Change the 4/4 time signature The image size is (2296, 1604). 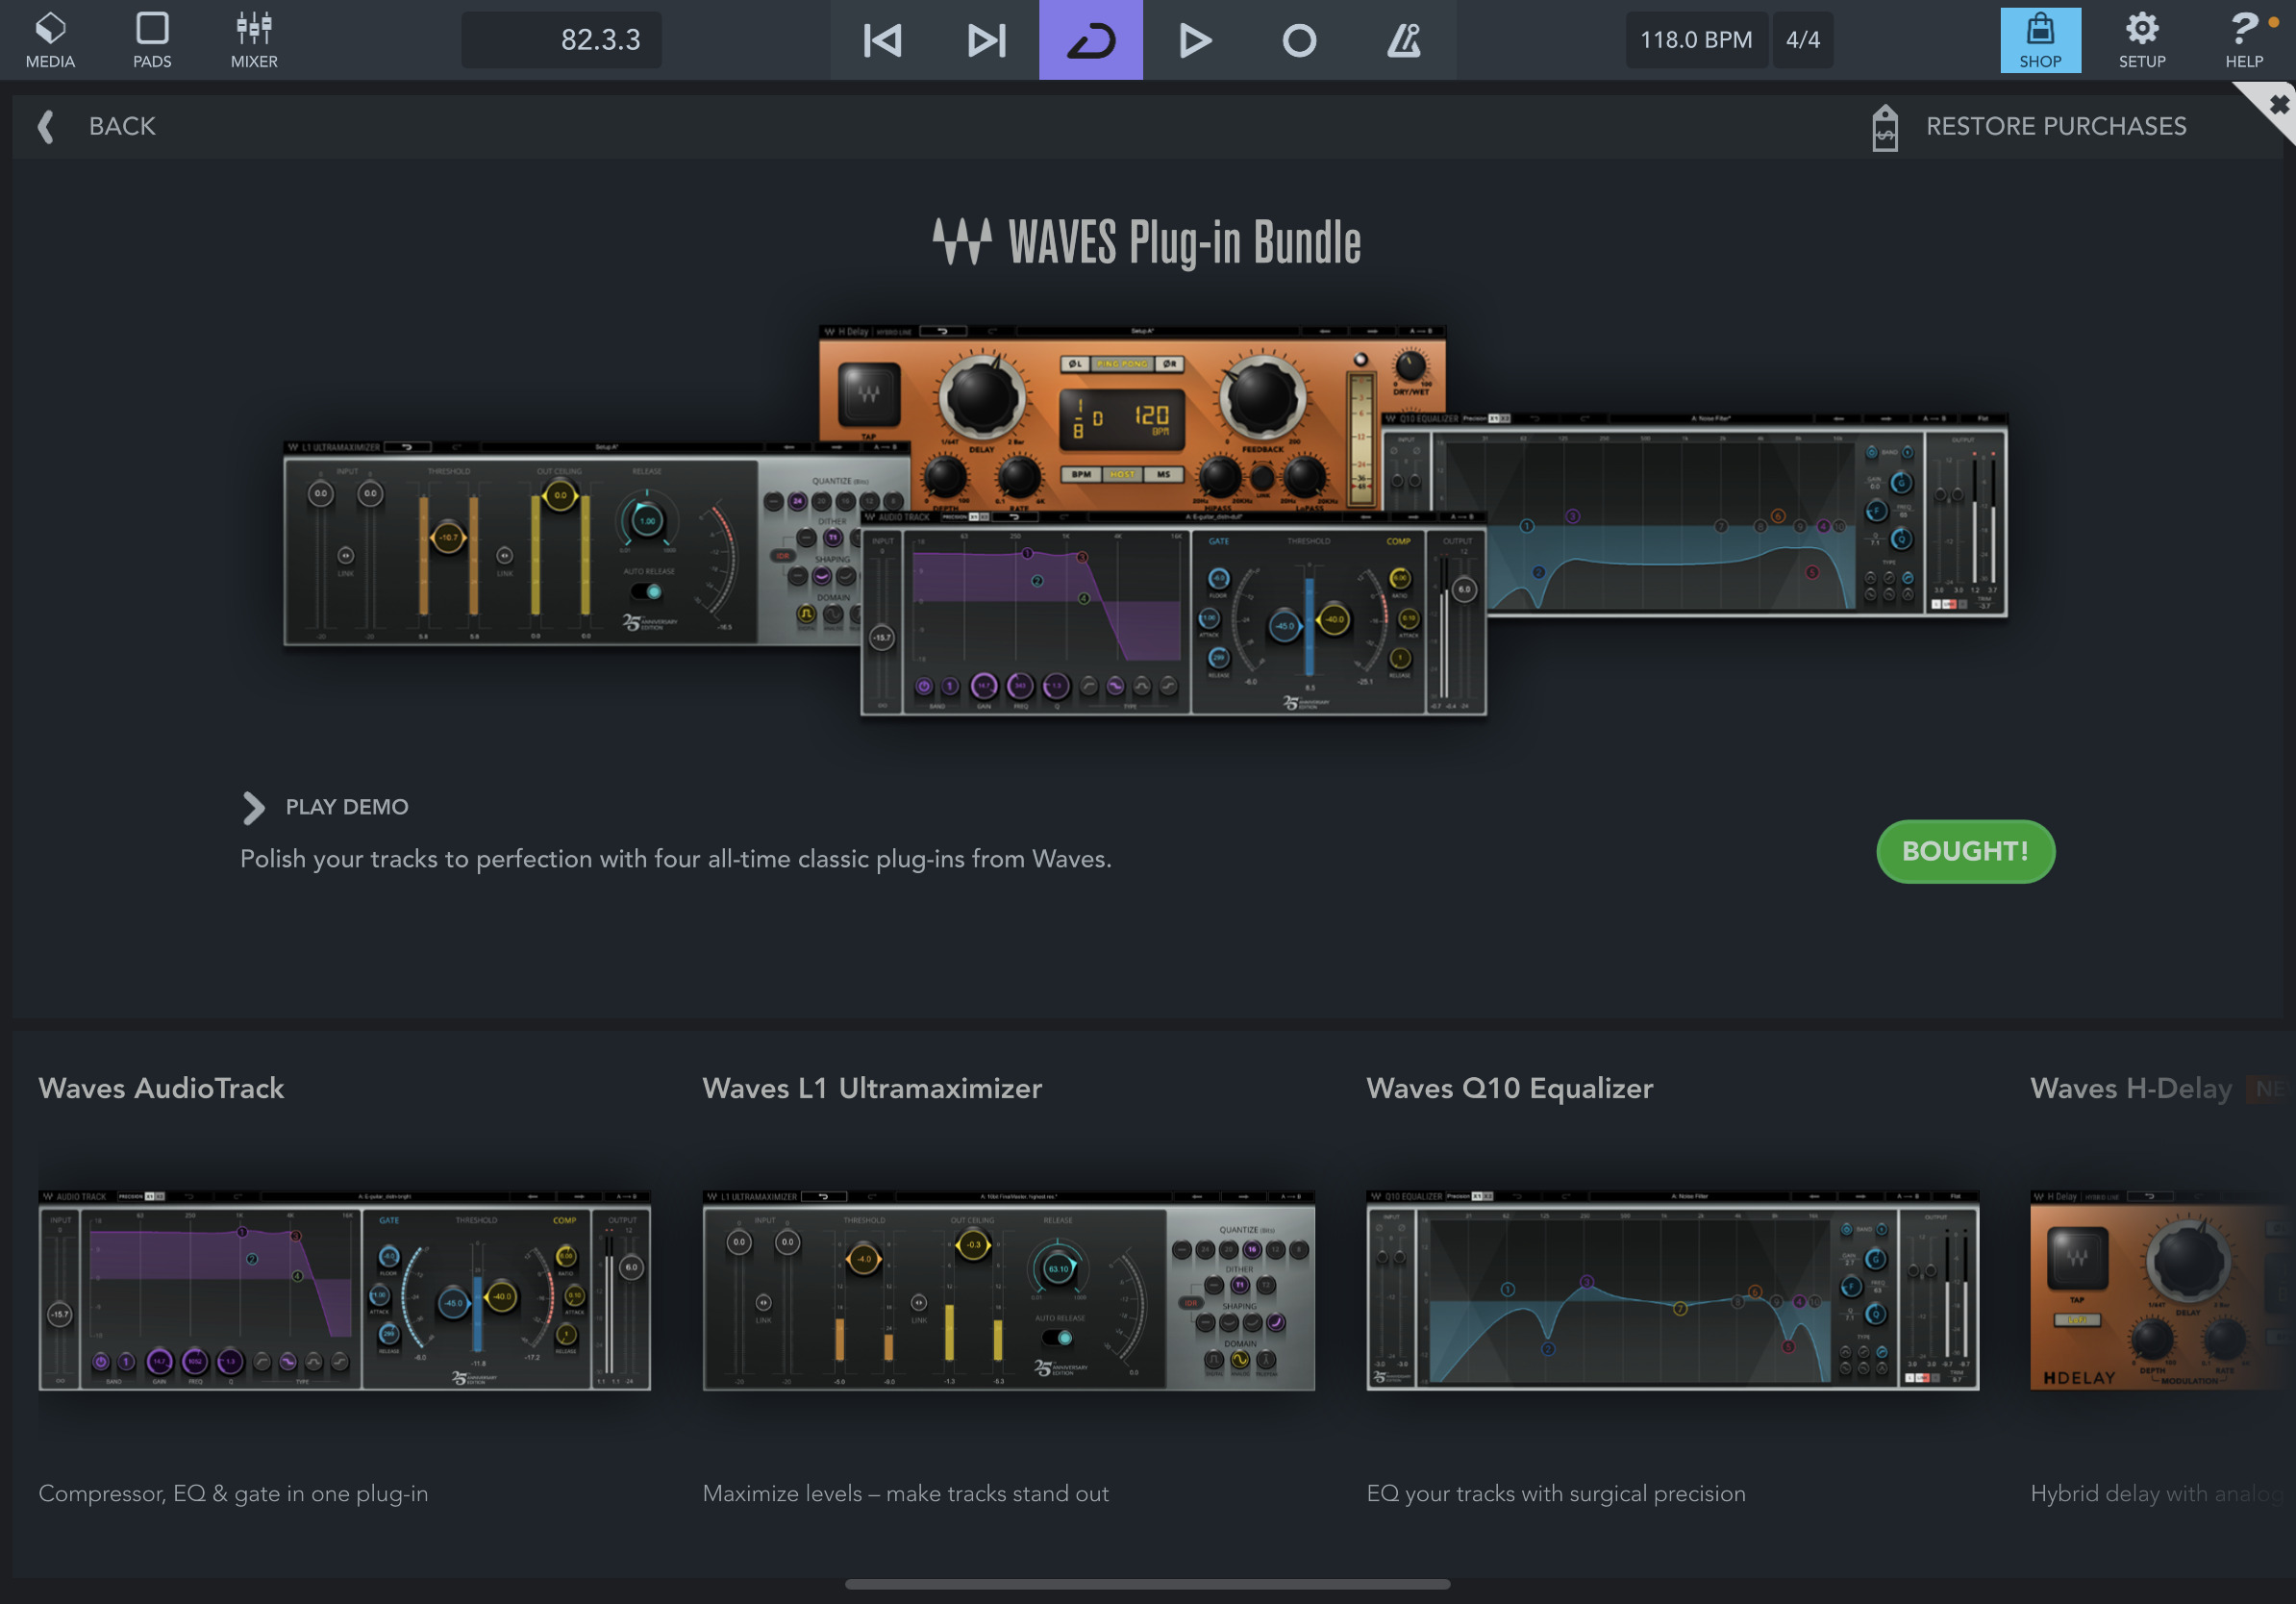1803,40
